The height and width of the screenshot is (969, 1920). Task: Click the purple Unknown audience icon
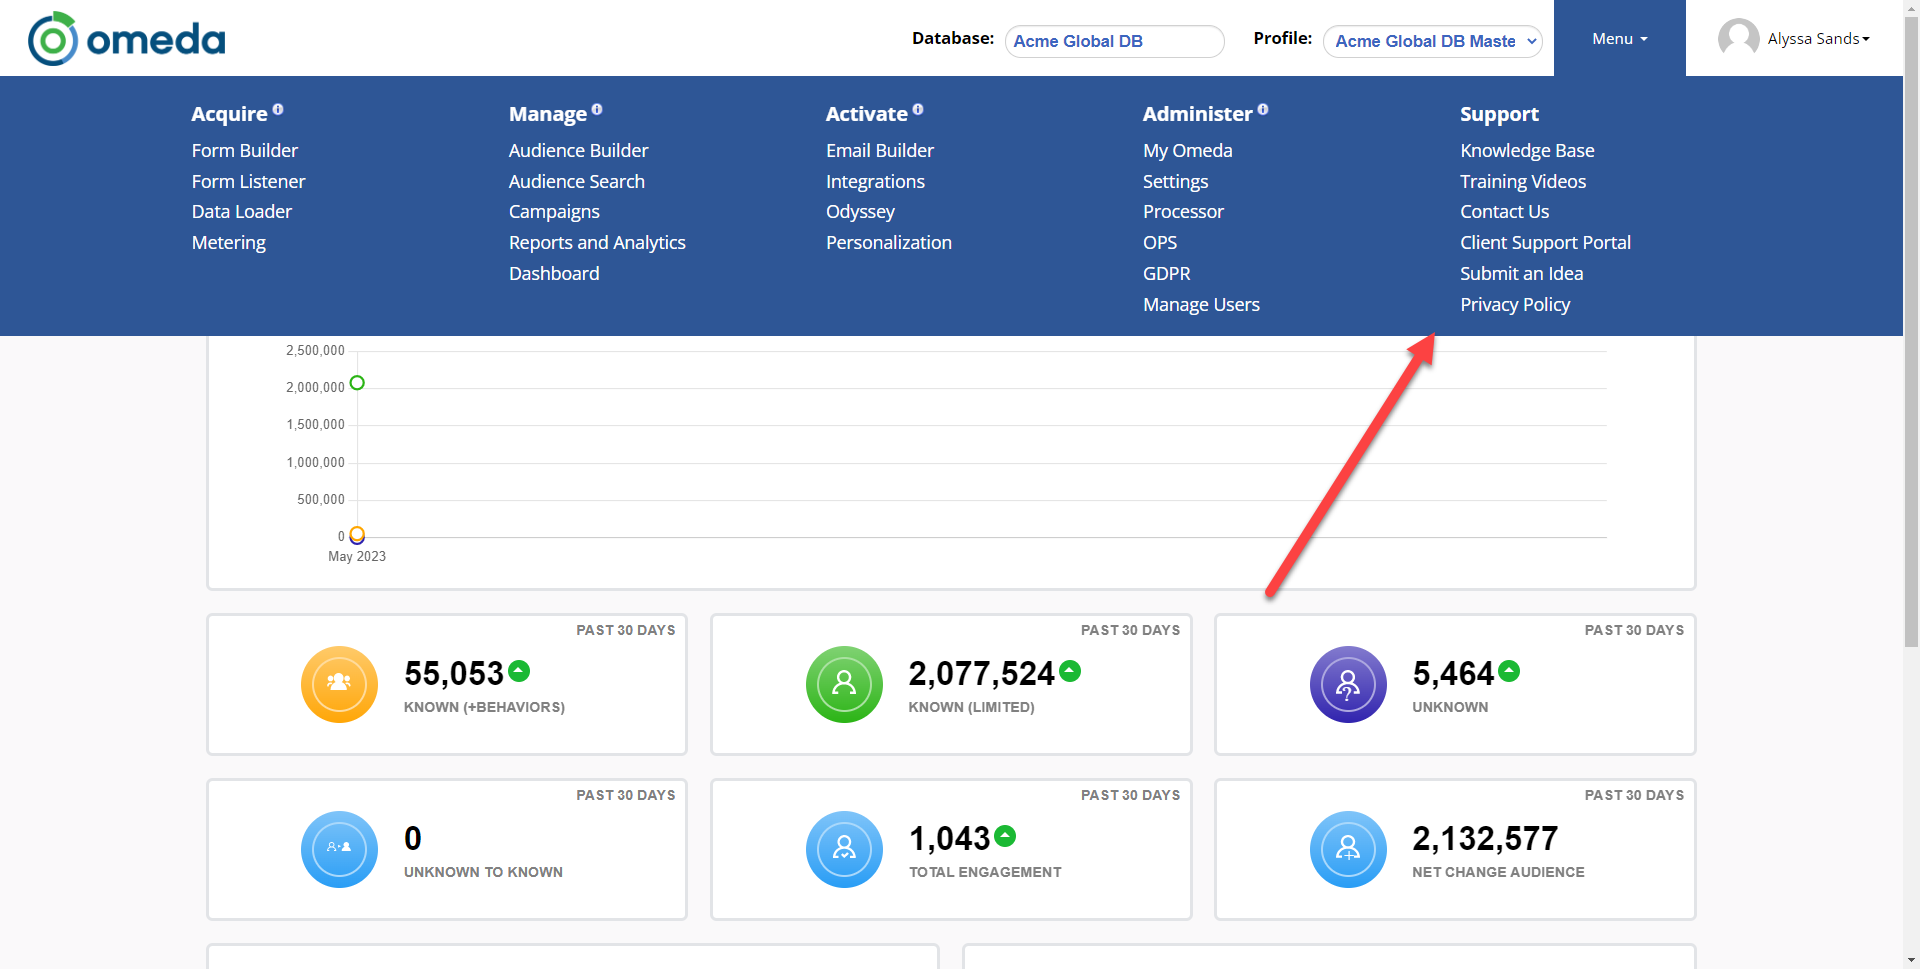pos(1348,684)
